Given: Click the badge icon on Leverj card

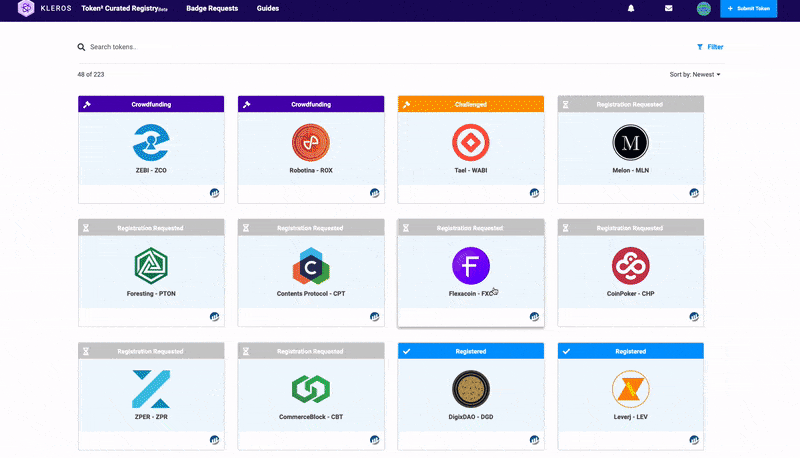Looking at the screenshot, I should [694, 440].
